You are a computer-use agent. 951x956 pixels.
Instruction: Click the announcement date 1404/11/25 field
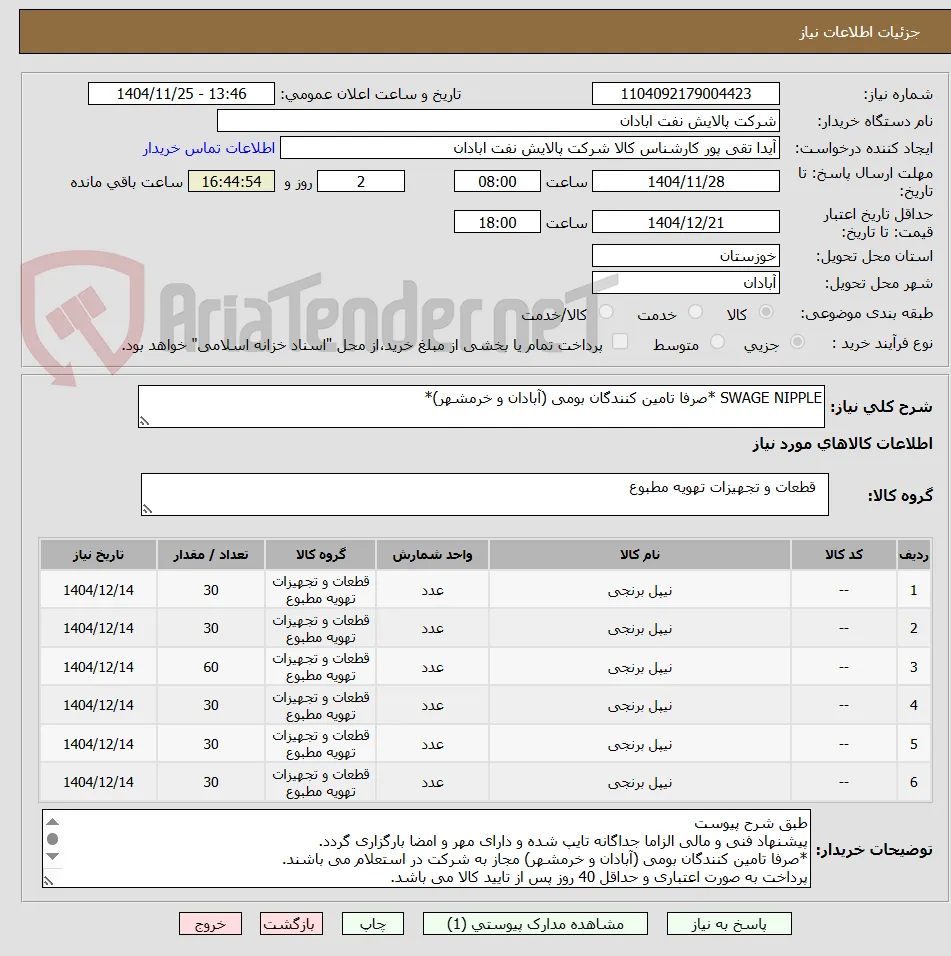click(181, 94)
